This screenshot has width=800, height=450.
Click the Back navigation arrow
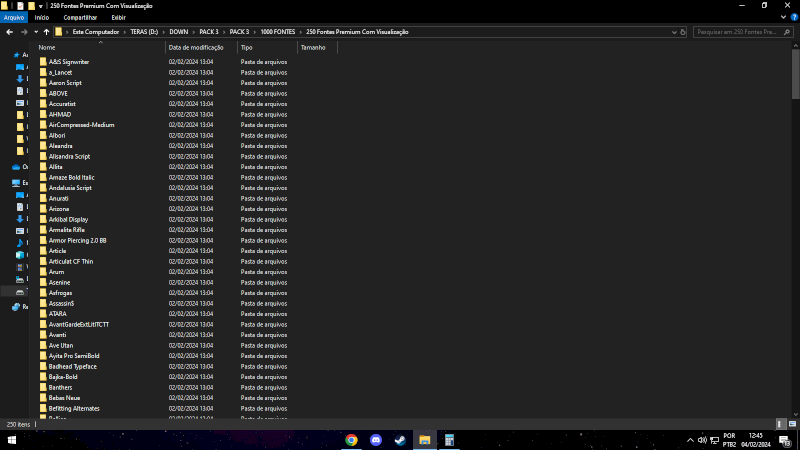tap(9, 32)
